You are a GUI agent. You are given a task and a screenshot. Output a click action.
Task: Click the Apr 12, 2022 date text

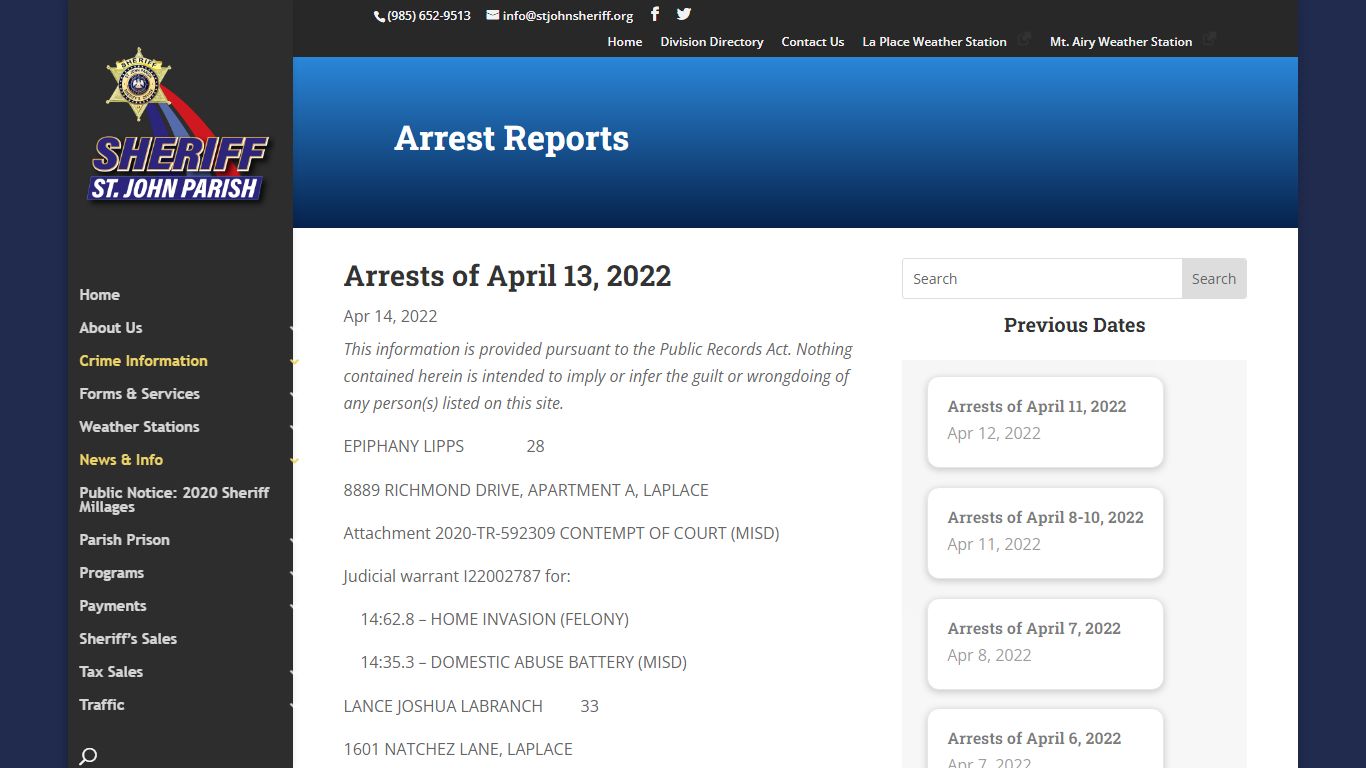pyautogui.click(x=994, y=434)
